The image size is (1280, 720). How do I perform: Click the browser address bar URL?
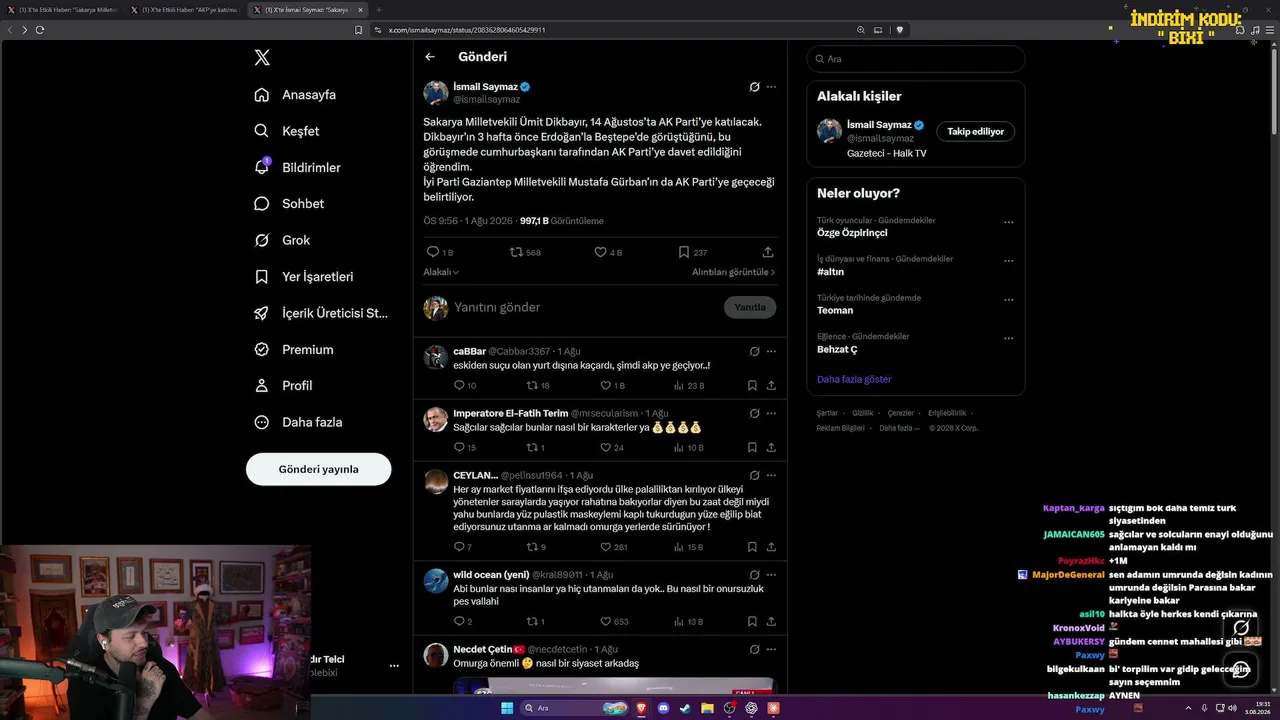pos(467,30)
